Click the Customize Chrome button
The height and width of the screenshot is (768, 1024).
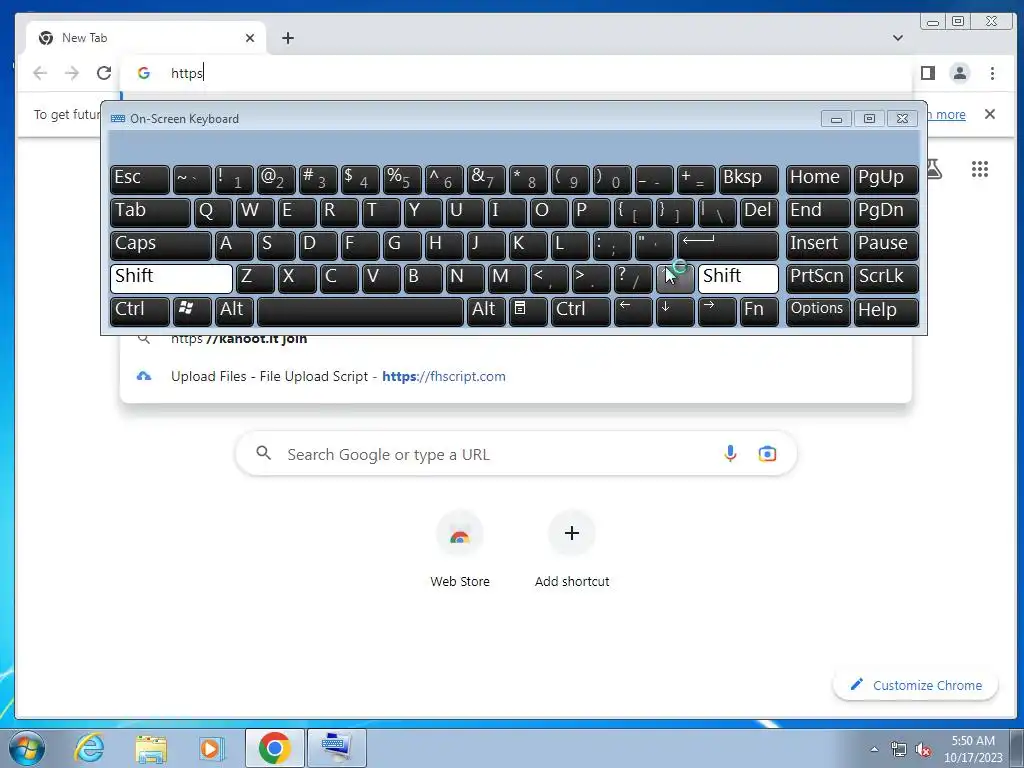coord(916,685)
